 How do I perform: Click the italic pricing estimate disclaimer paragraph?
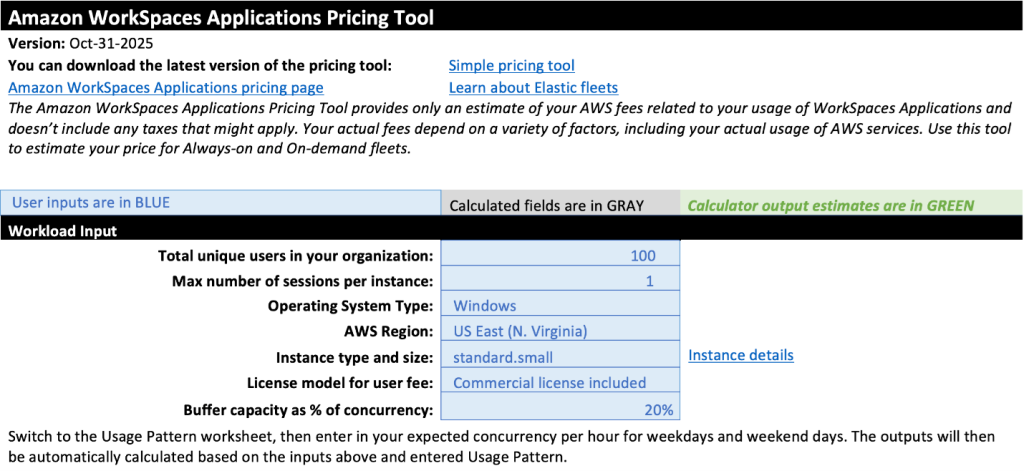(510, 128)
